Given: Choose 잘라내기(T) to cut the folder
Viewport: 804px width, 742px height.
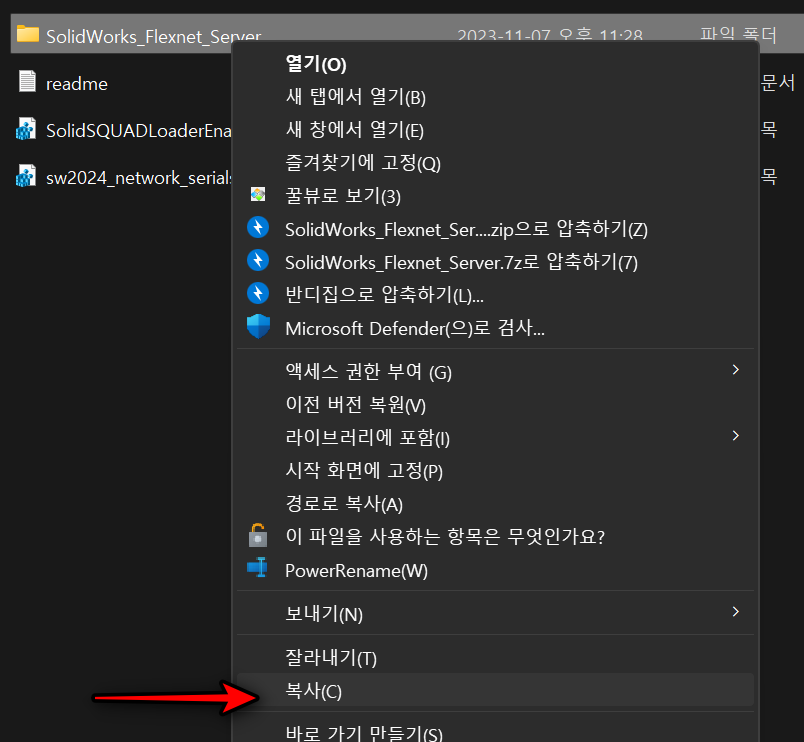Looking at the screenshot, I should tap(495, 657).
